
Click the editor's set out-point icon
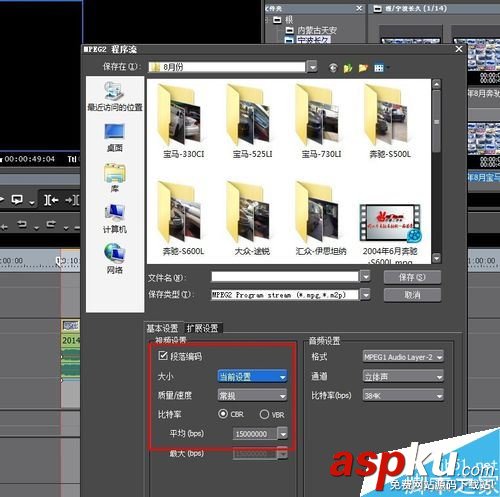tap(72, 200)
